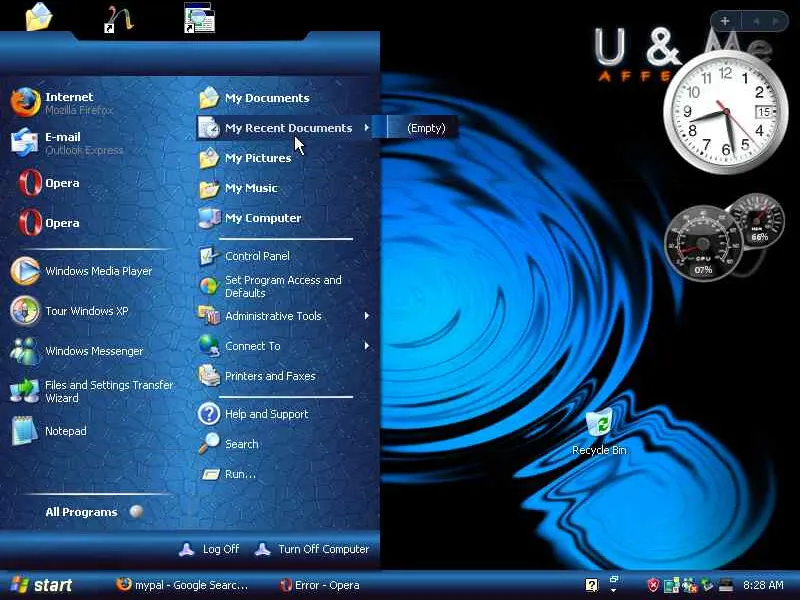The height and width of the screenshot is (600, 800).
Task: Click the 8:28 AM taskbar clock
Action: (763, 585)
